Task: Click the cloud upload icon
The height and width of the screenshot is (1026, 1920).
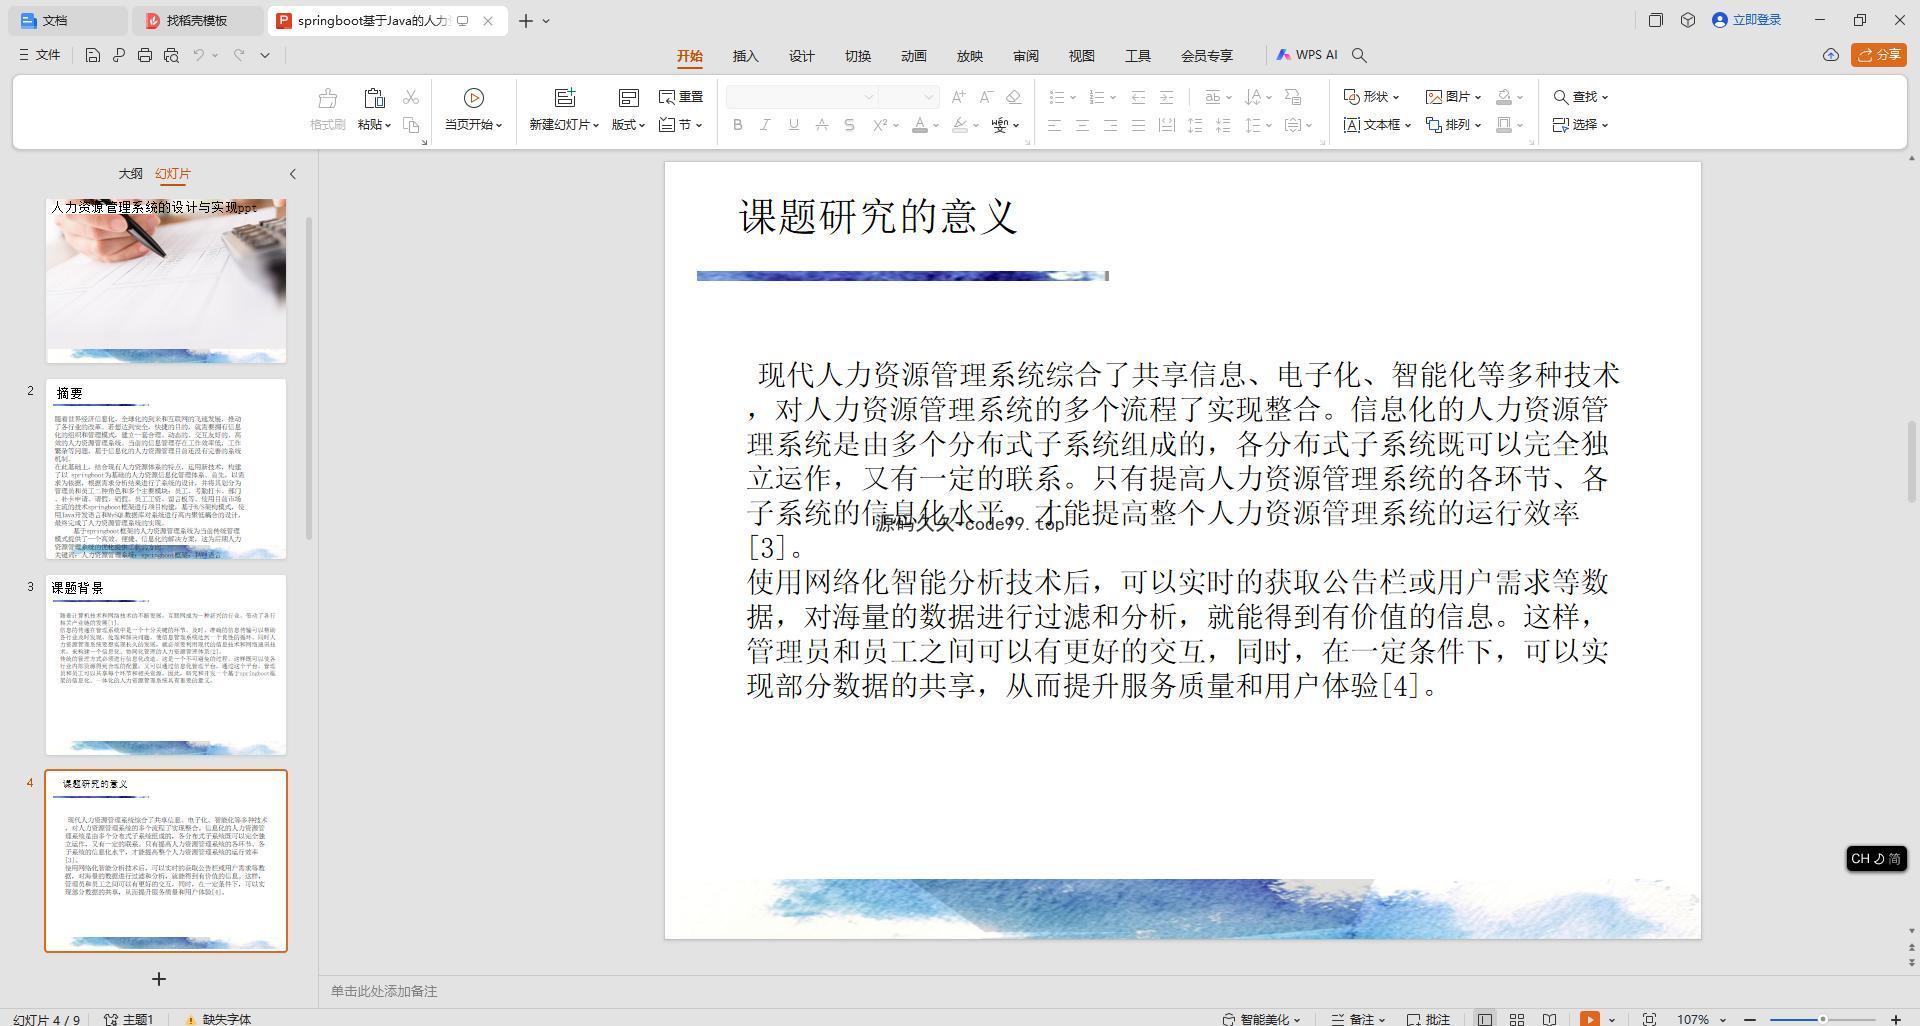Action: pos(1830,55)
